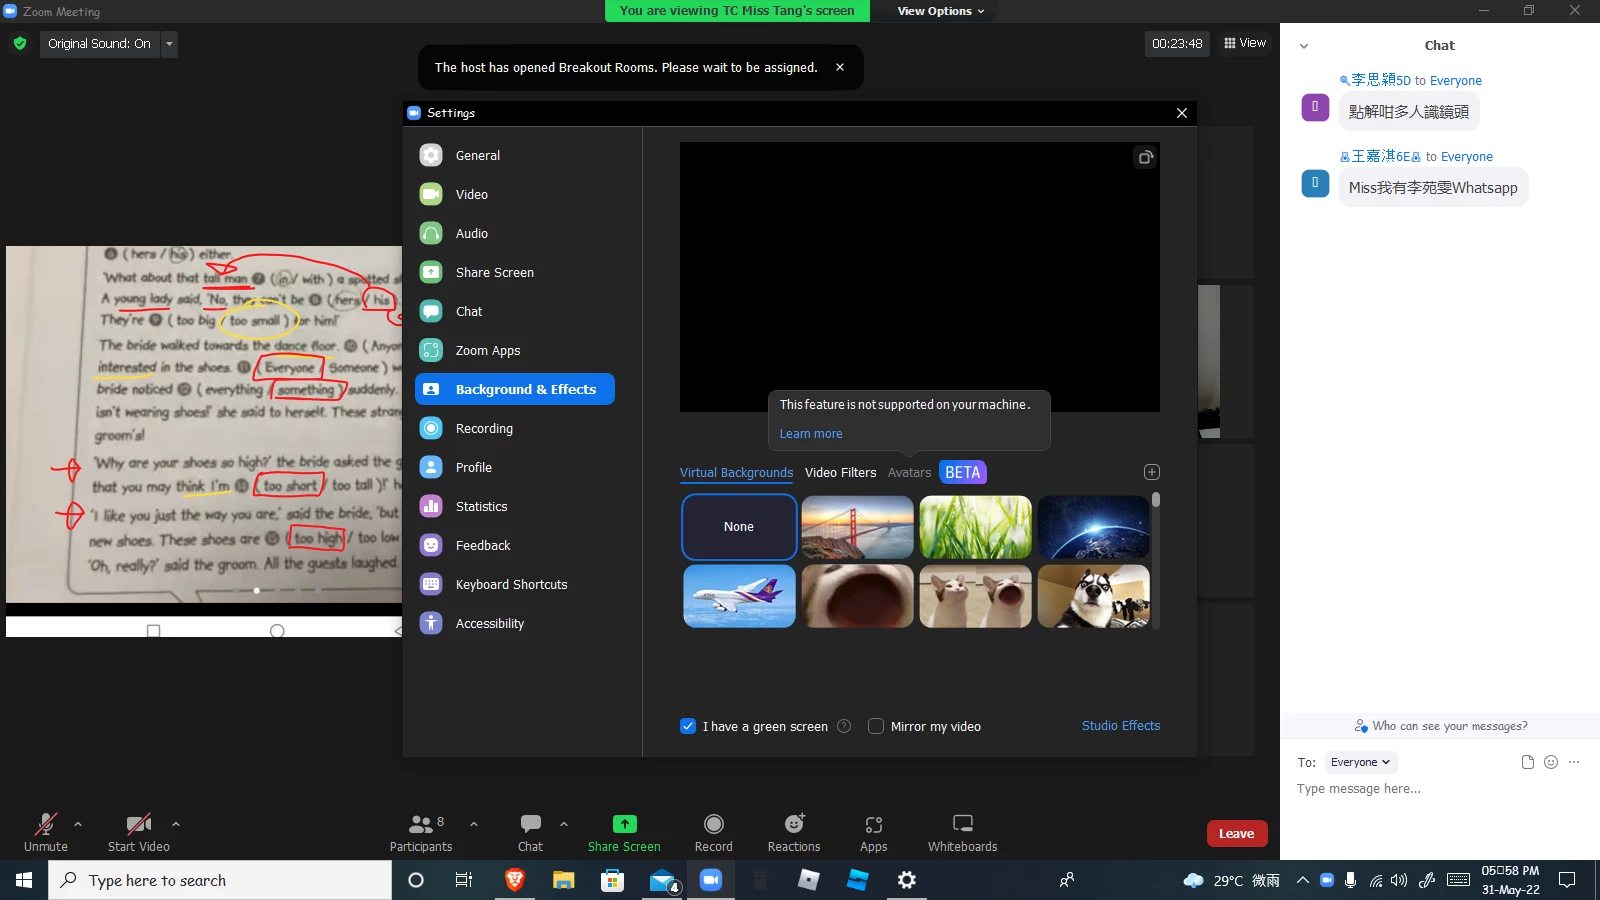
Task: Add a new virtual background image
Action: [1152, 472]
